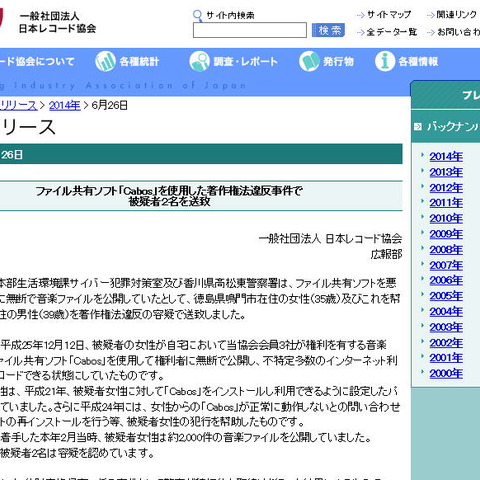480x480 pixels.
Task: Open the 2006年 back number link
Action: pos(446,280)
